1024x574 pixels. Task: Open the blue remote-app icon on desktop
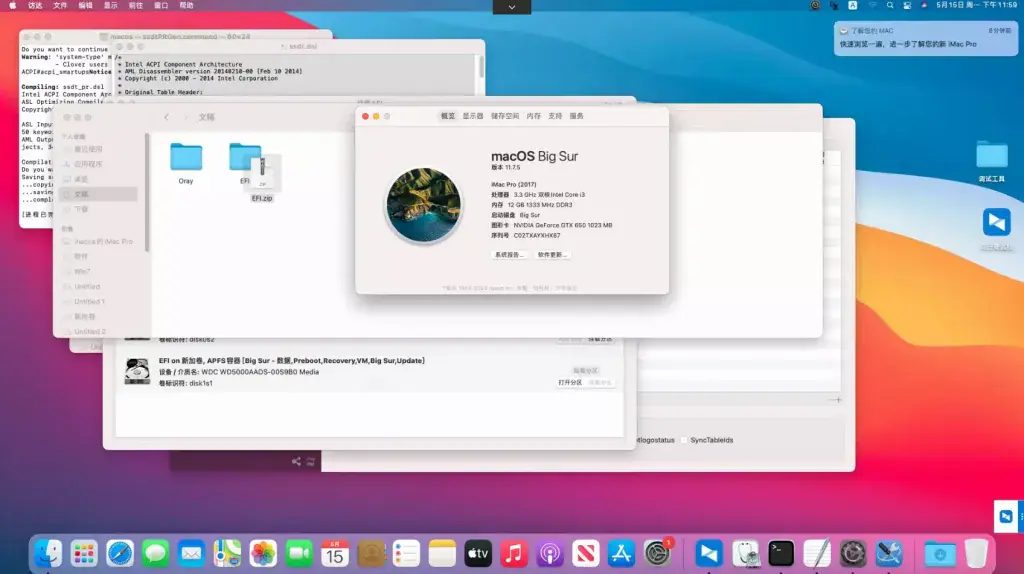click(x=997, y=223)
